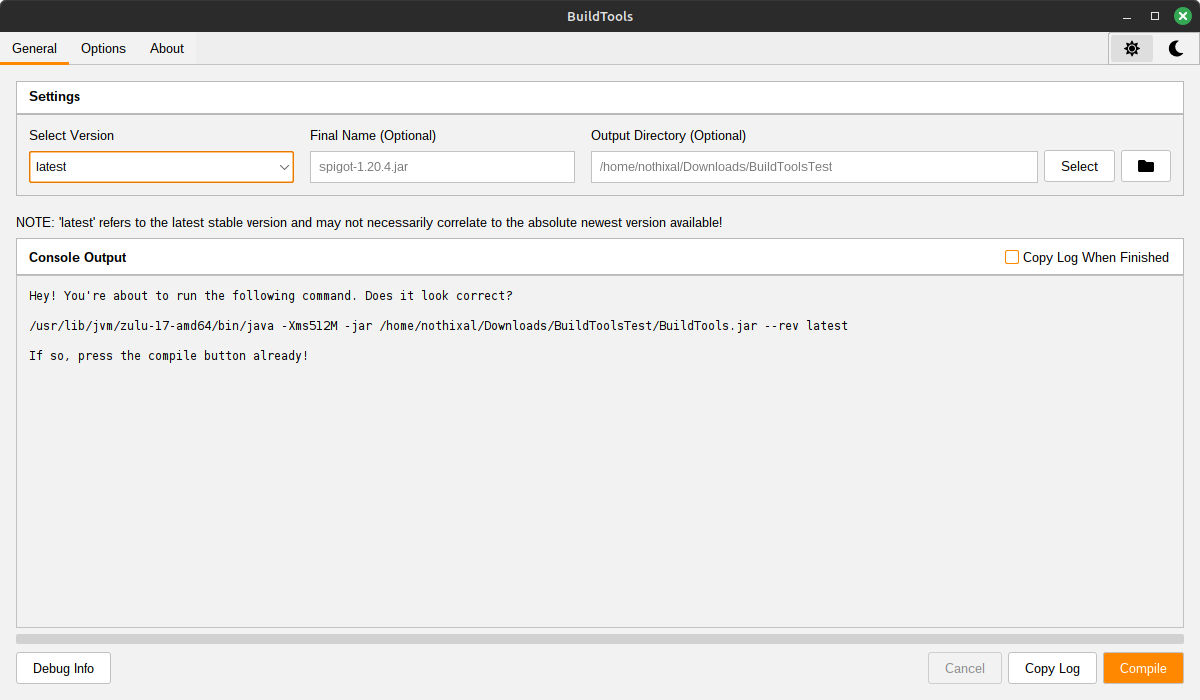Maximize the BuildTools window
Viewport: 1200px width, 700px height.
pos(1155,16)
